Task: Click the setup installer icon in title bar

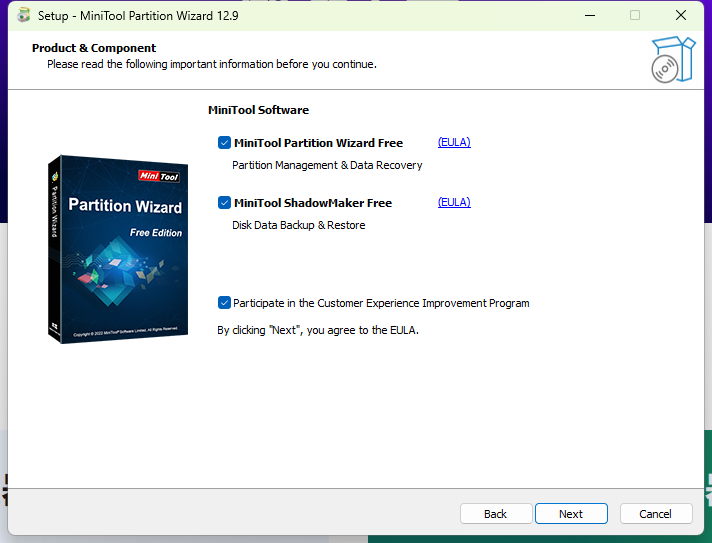Action: 23,15
